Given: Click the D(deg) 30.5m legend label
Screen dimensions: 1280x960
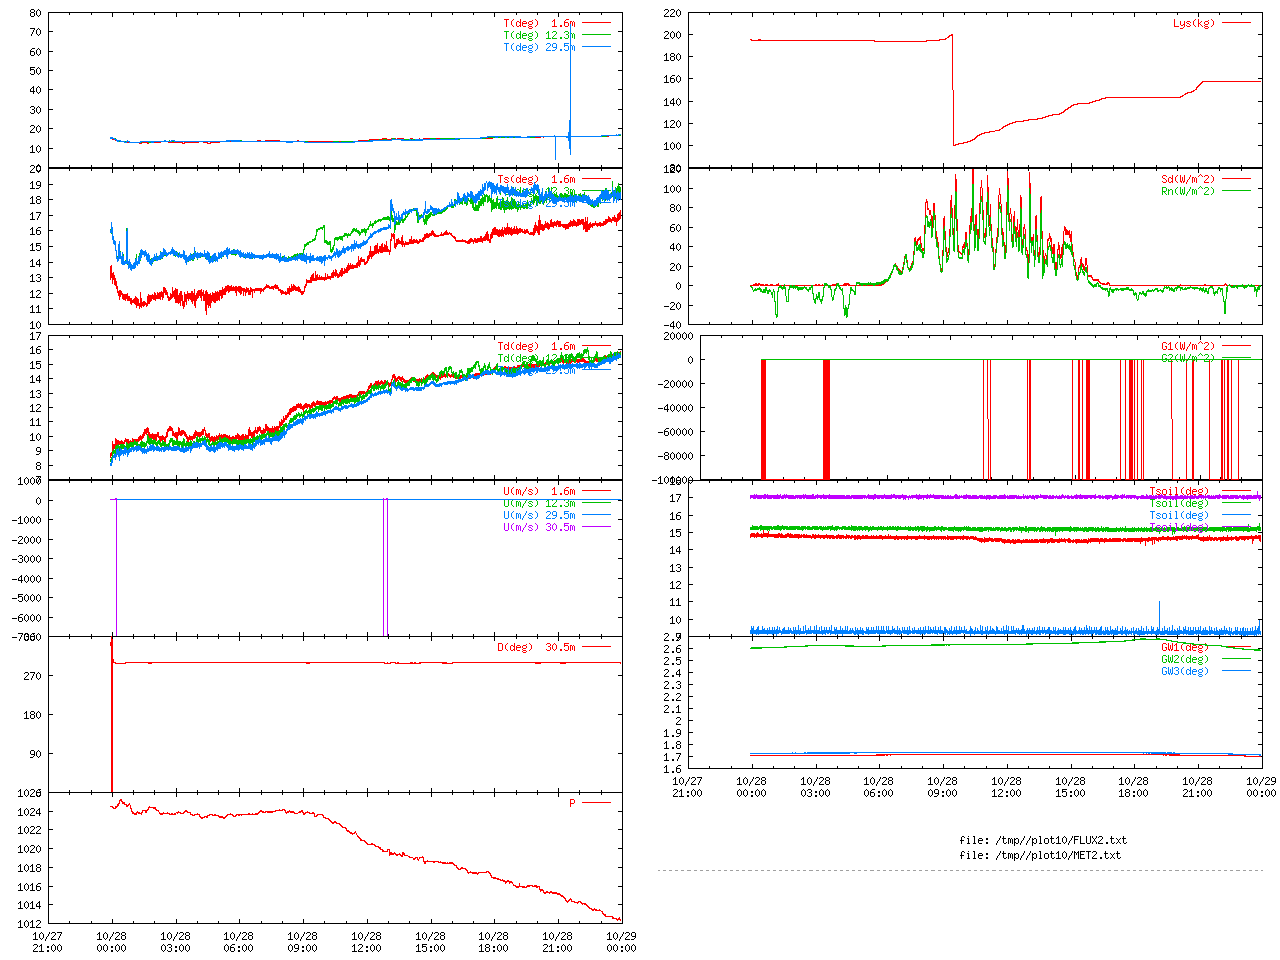Looking at the screenshot, I should [536, 647].
